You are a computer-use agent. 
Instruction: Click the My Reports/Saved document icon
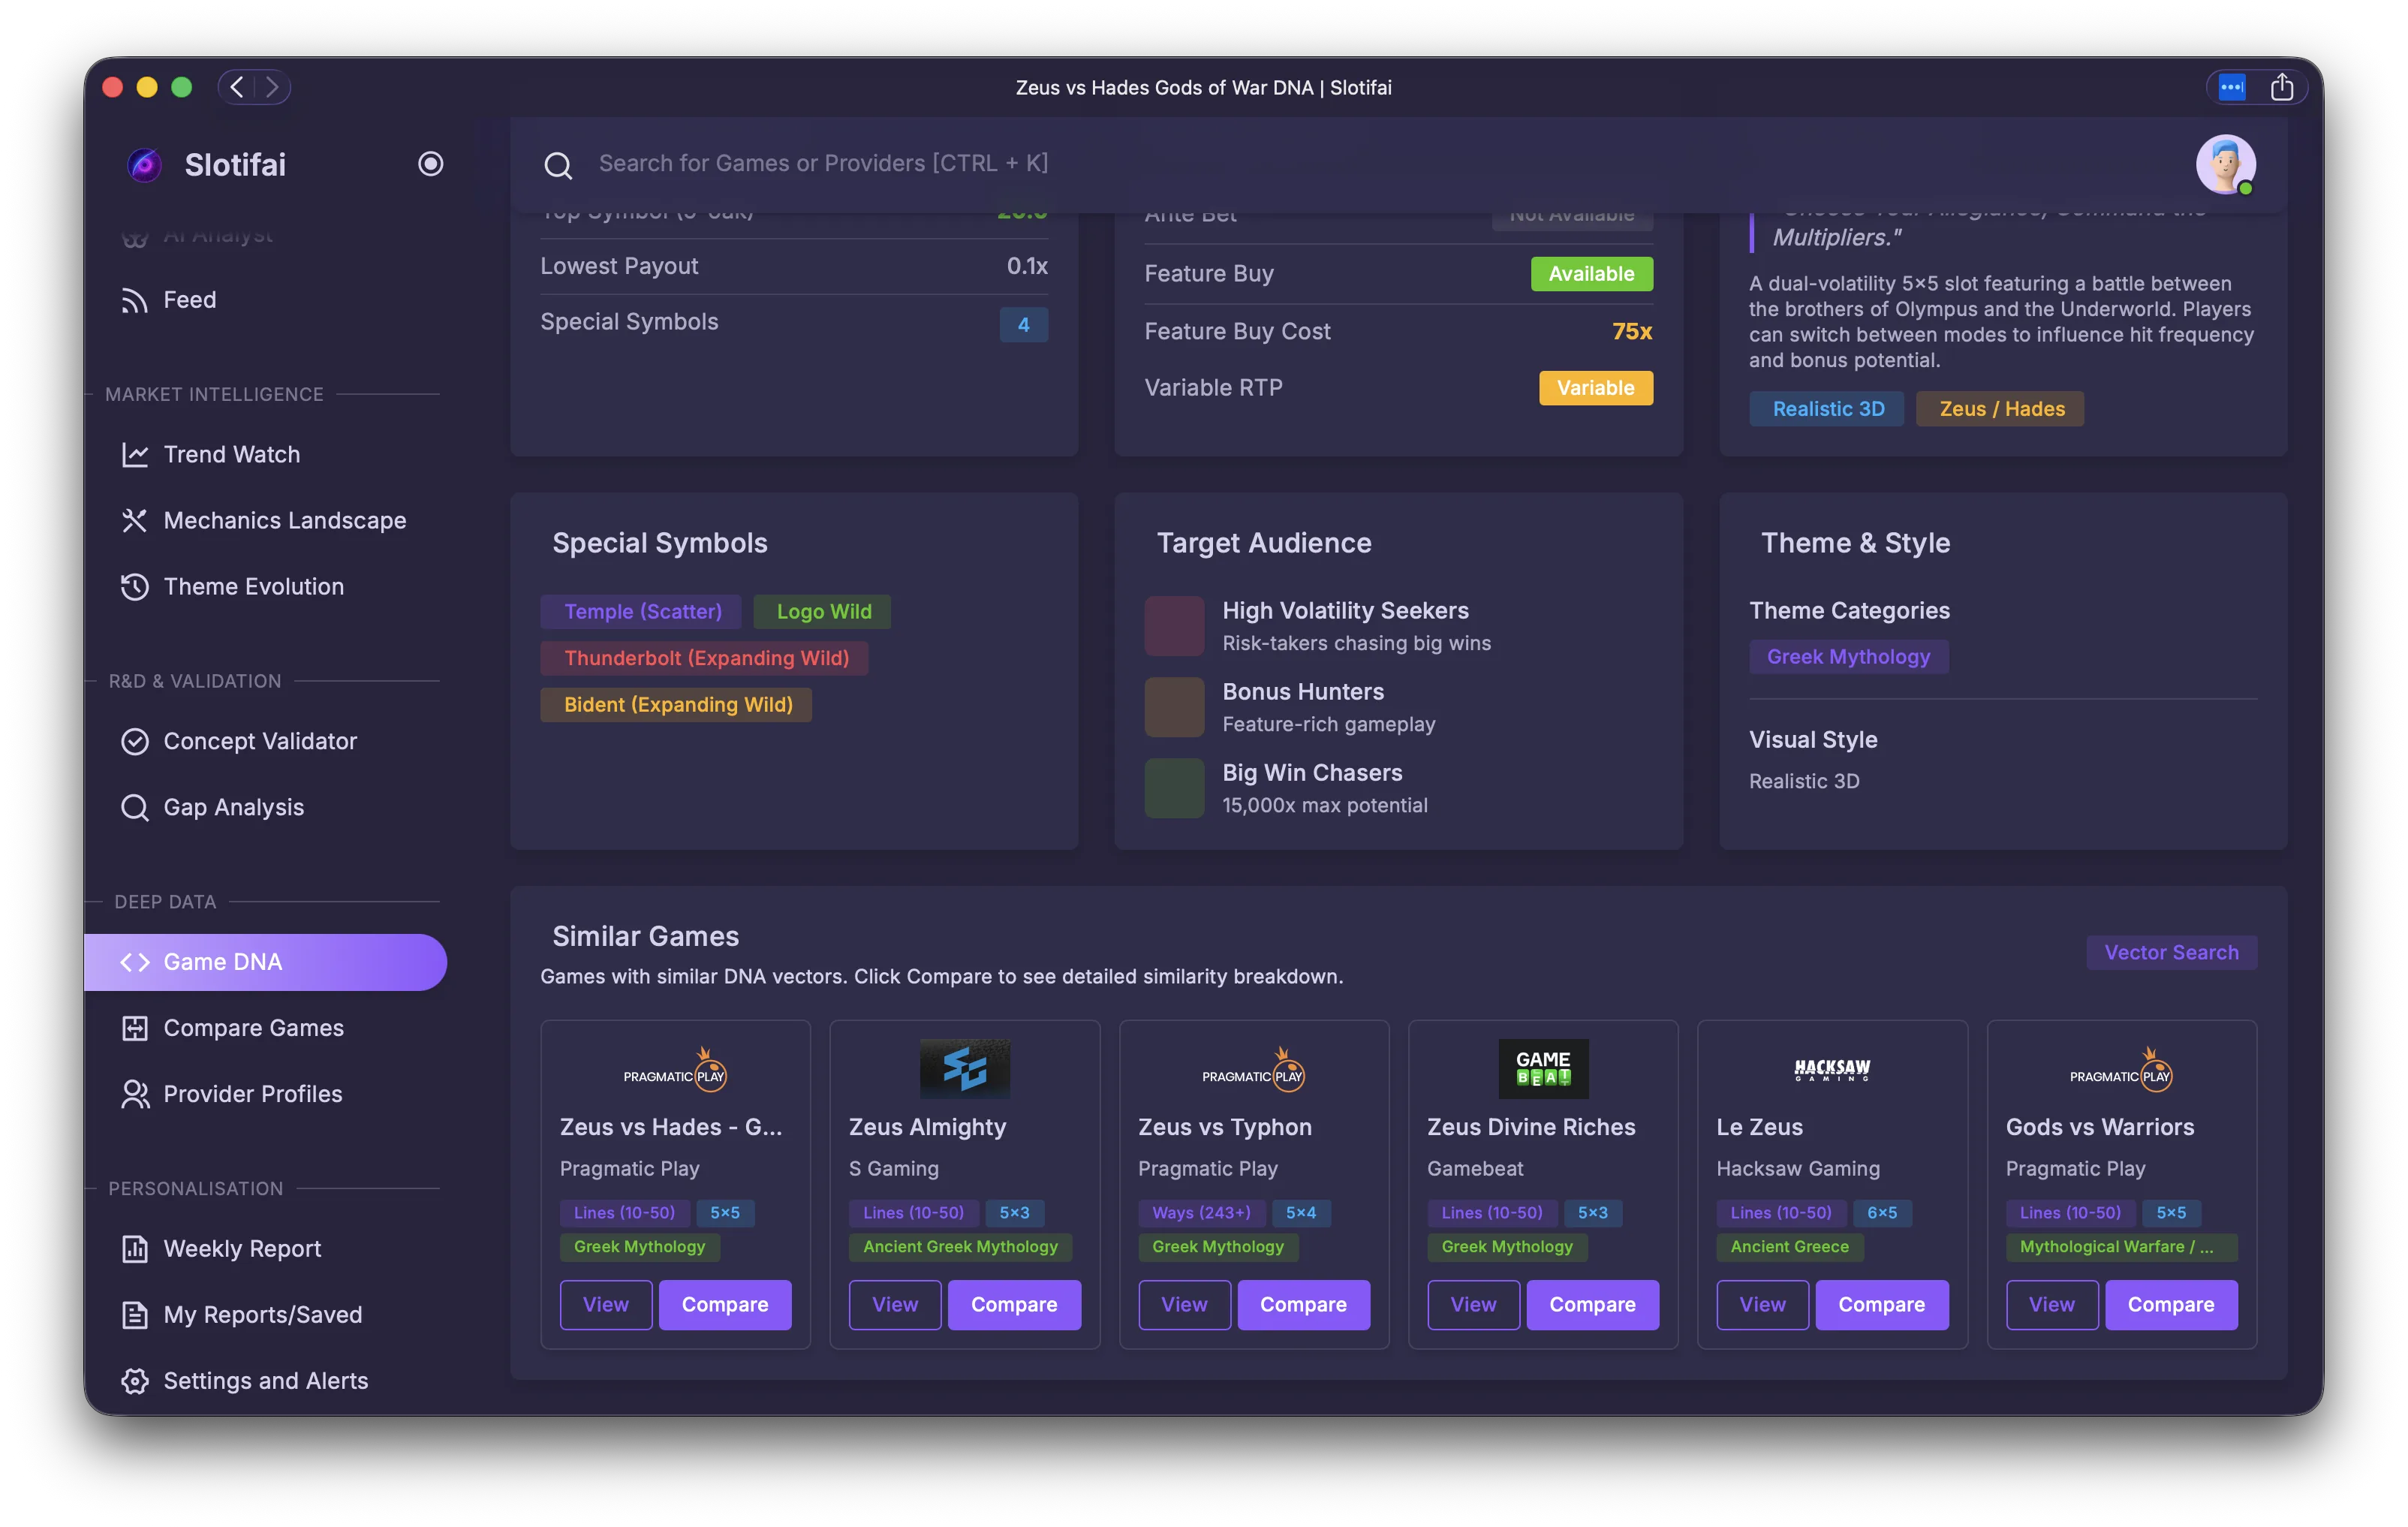[134, 1315]
